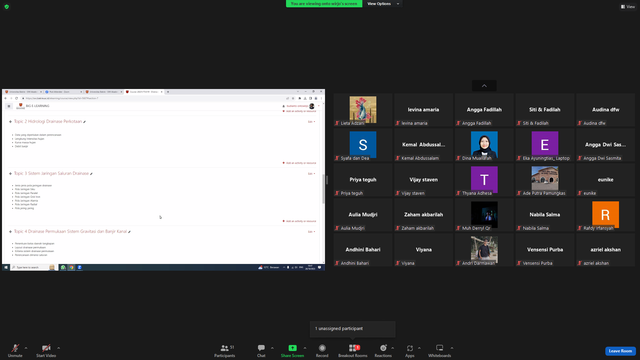Select Kemal Abdussalam's participant tile
The height and width of the screenshot is (360, 640).
[x=423, y=144]
